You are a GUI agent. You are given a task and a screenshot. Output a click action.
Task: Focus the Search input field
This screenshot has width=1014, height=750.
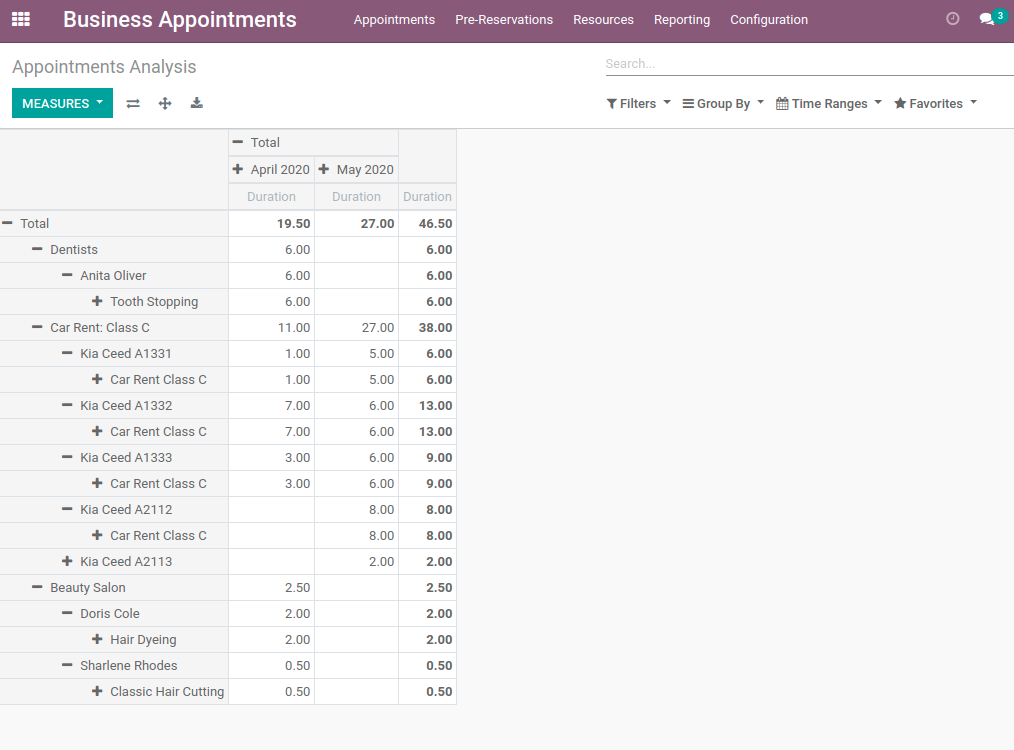(x=810, y=63)
